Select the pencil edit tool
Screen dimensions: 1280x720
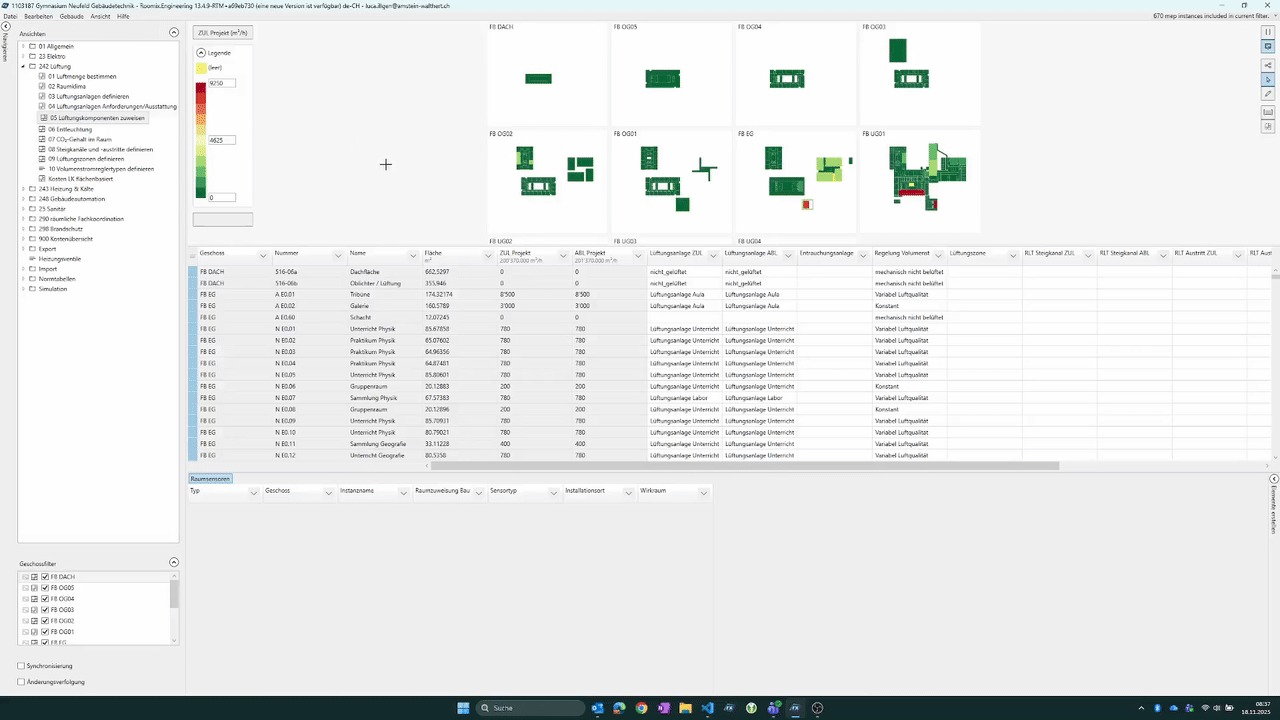[x=1268, y=94]
